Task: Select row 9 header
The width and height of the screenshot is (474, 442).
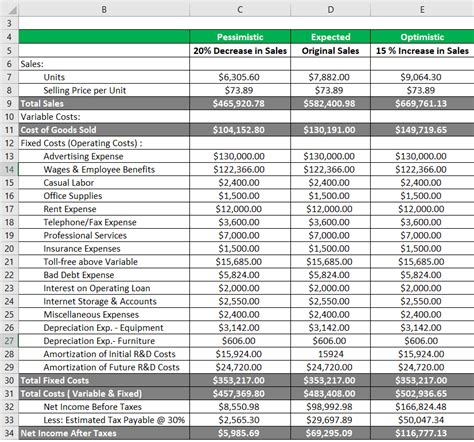Action: click(x=9, y=103)
